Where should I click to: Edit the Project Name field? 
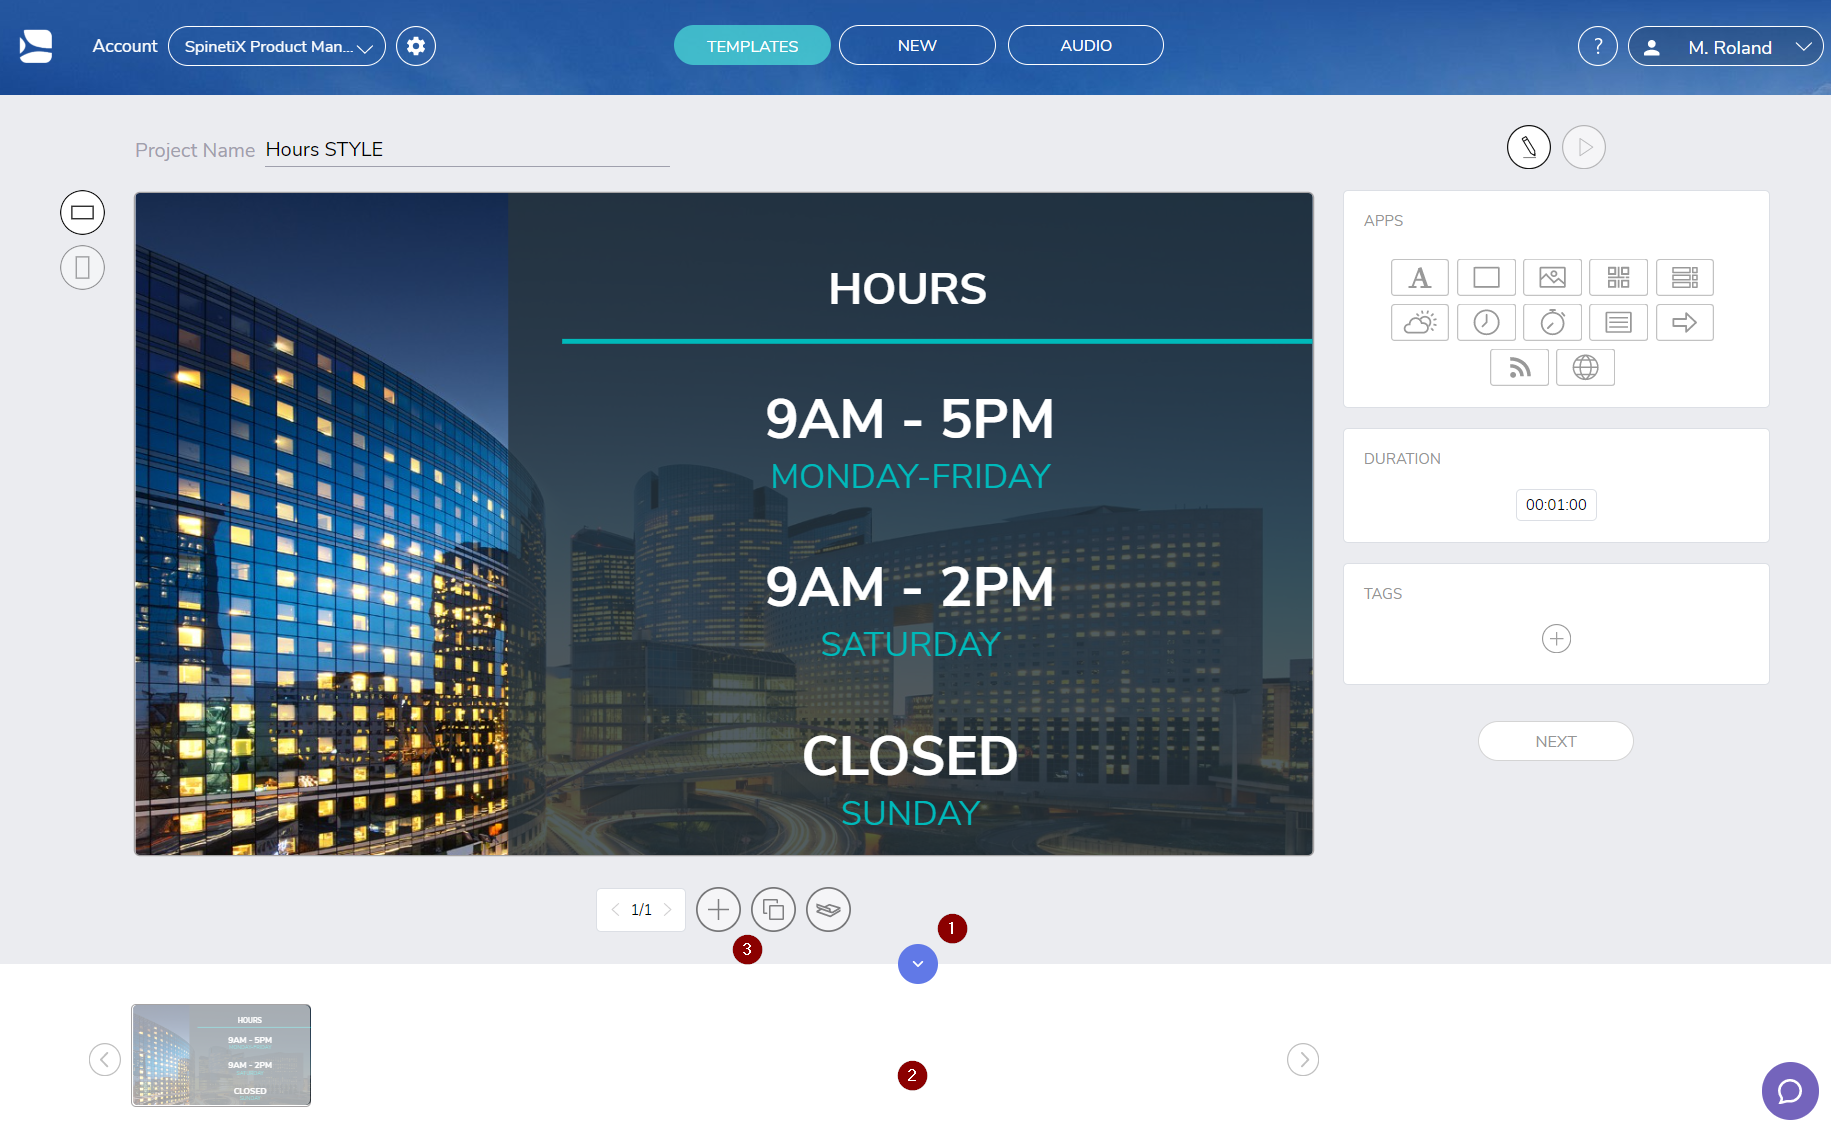[x=467, y=150]
